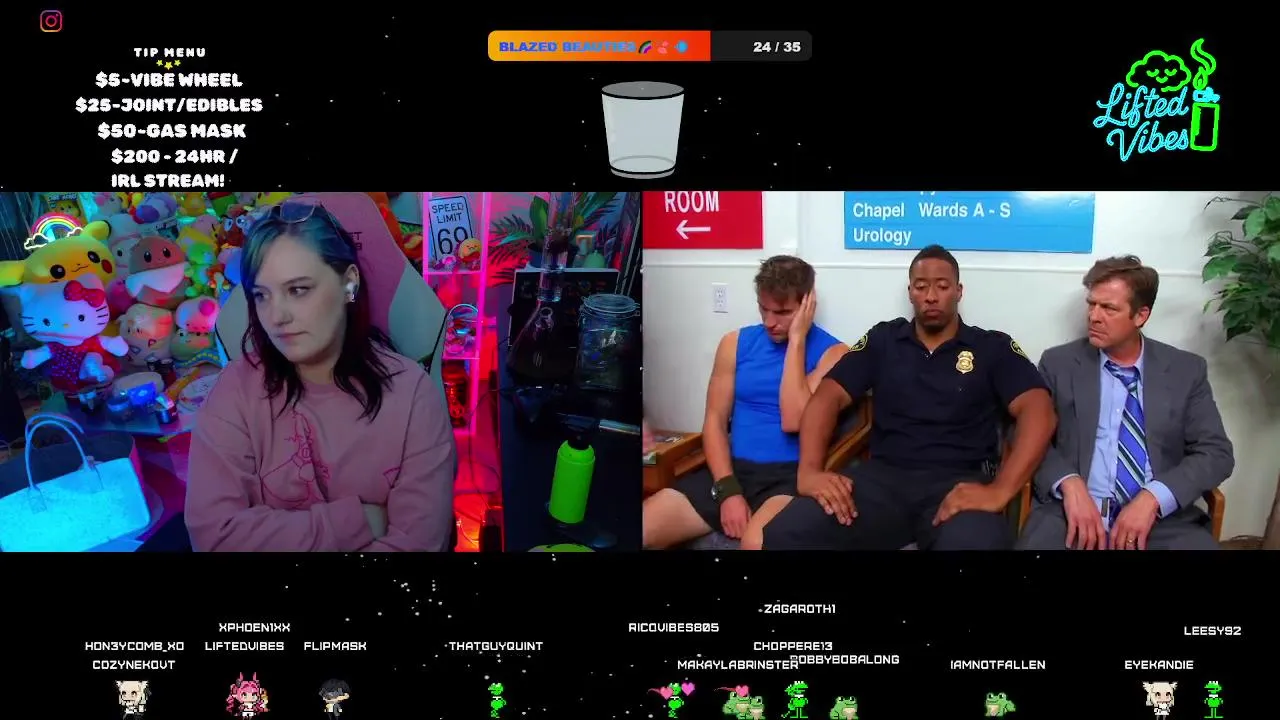Click the frog avatar under IAMNOTFALLEN
The width and height of the screenshot is (1280, 720).
click(x=999, y=704)
